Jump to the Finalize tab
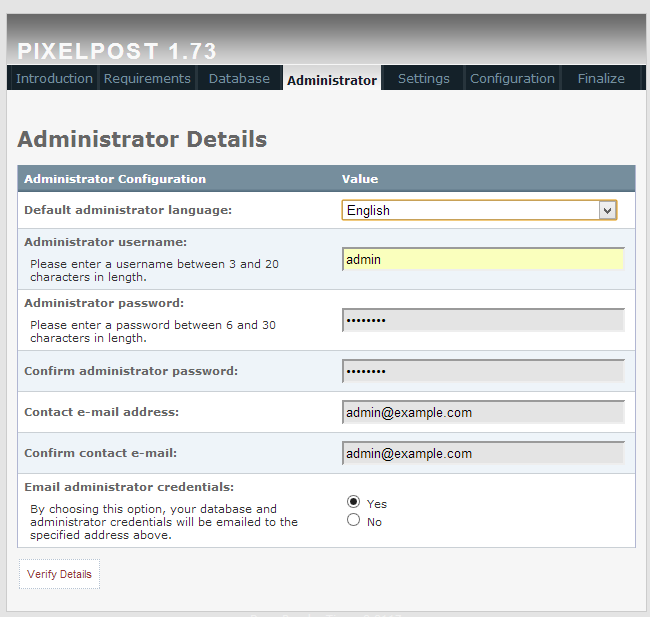650x617 pixels. pyautogui.click(x=601, y=79)
